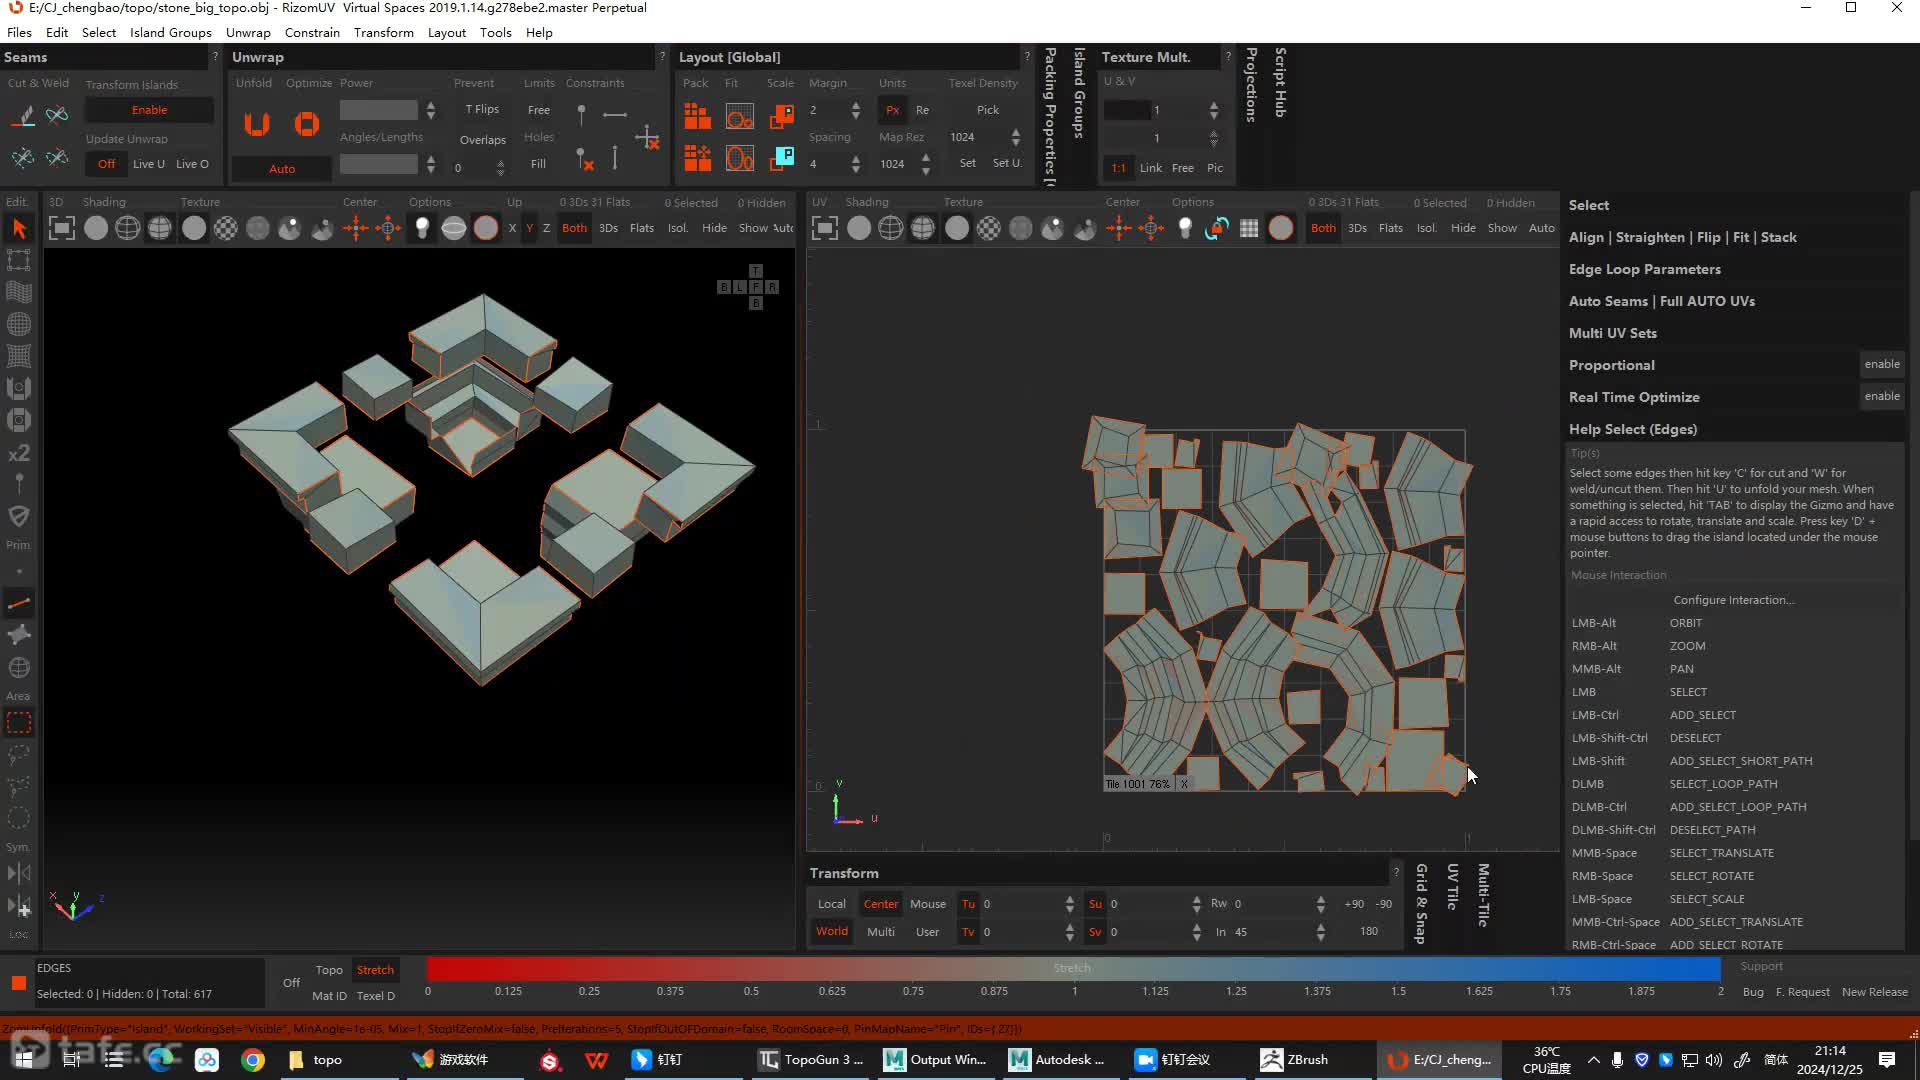Toggle Live U update option
Screen dimensions: 1920x1080
149,164
